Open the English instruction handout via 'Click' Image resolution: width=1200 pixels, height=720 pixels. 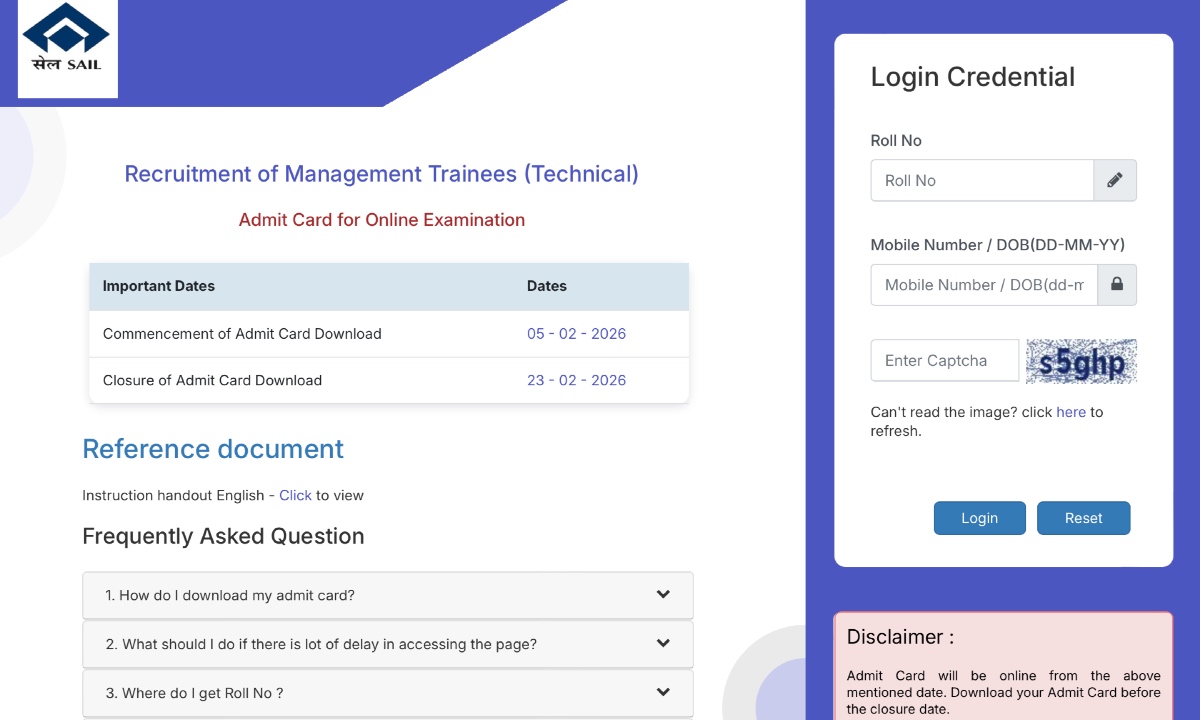coord(295,495)
